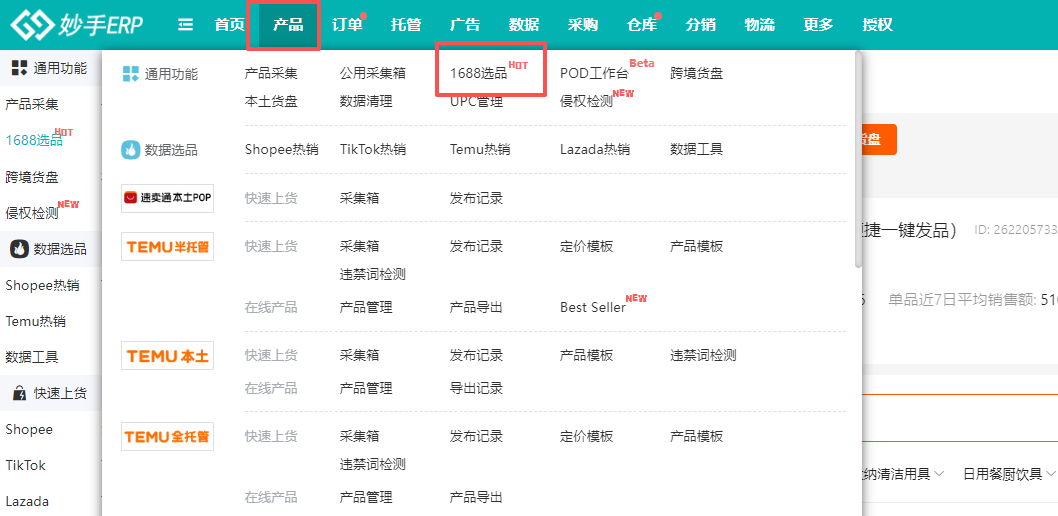This screenshot has height=516, width=1058.
Task: Open 产品导出 under TEMU全托管
Action: click(x=476, y=498)
